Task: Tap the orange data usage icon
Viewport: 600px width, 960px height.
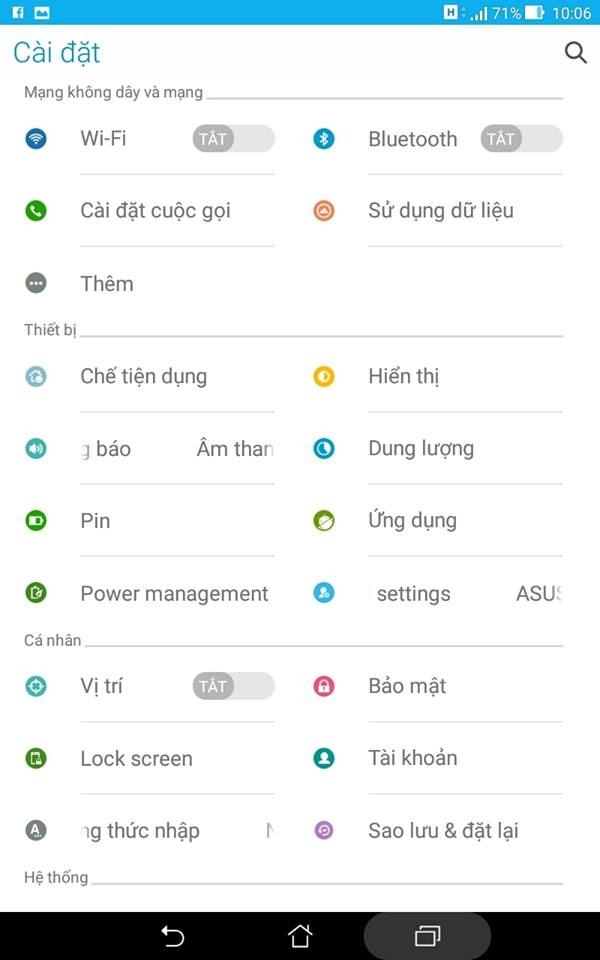Action: (x=324, y=211)
